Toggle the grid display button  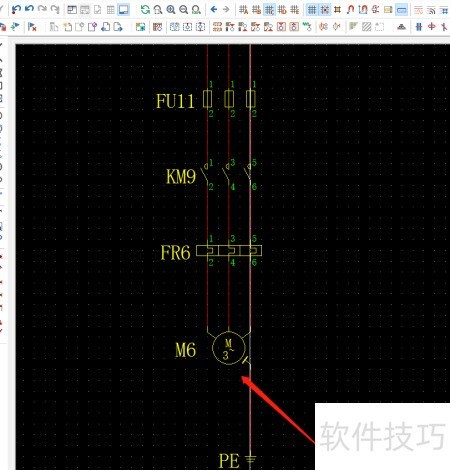click(x=312, y=10)
